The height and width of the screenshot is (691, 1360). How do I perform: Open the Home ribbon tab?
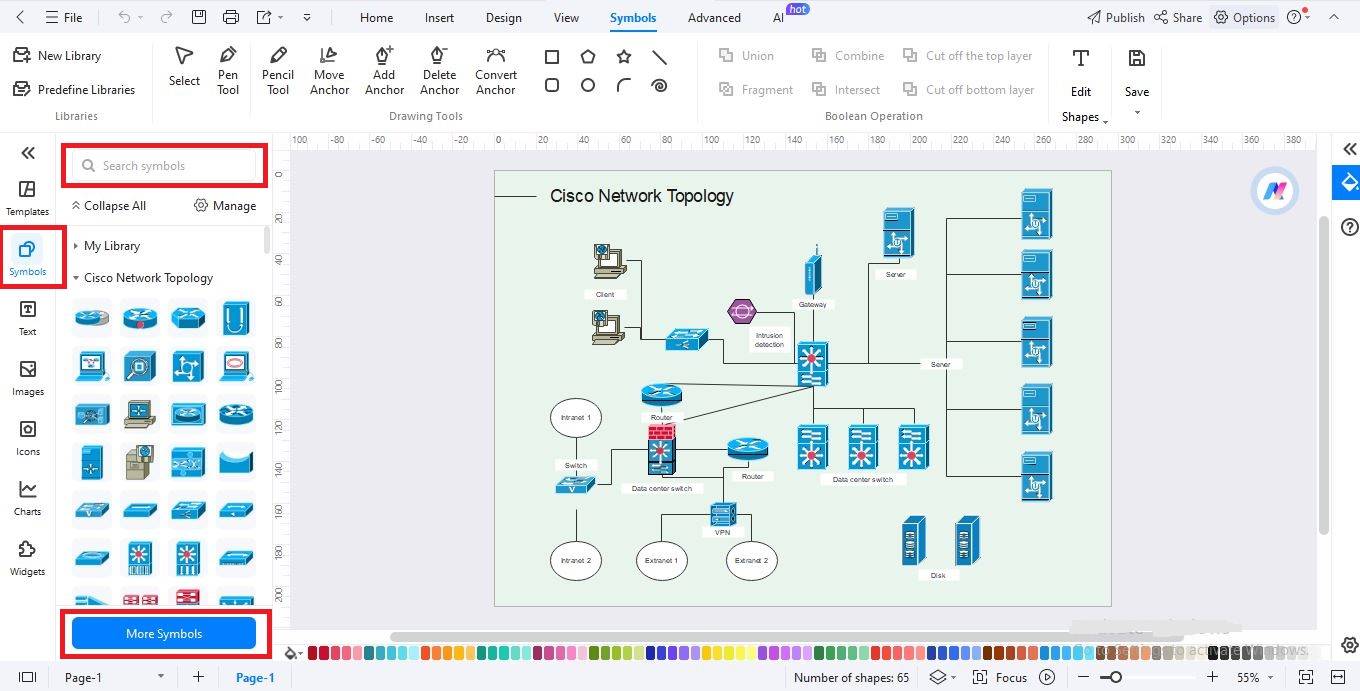click(376, 17)
